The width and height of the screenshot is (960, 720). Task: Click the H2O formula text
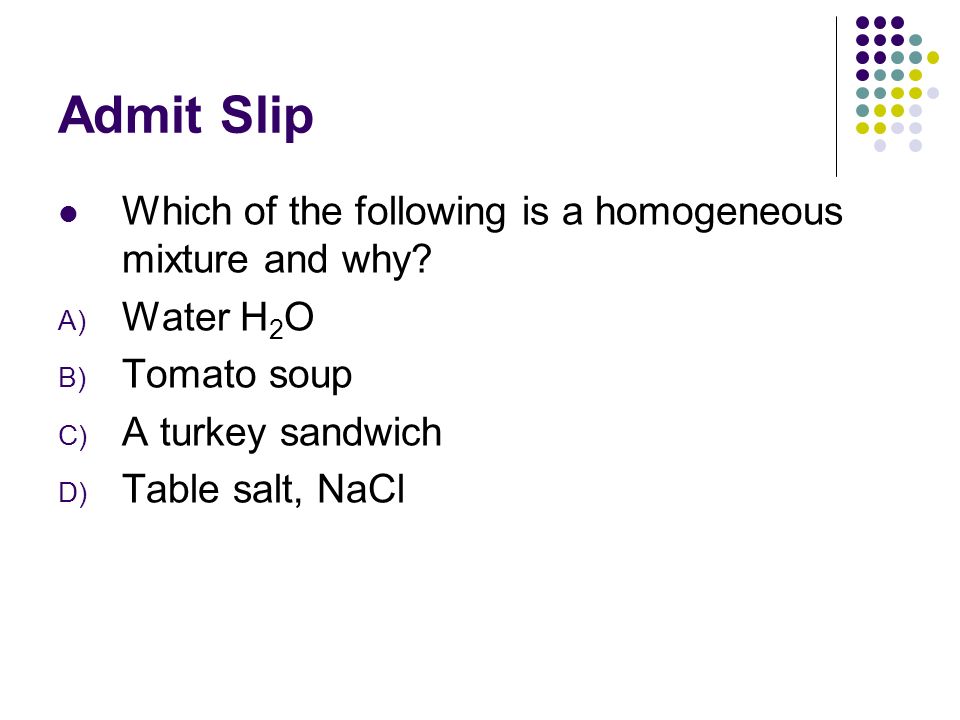[x=277, y=319]
